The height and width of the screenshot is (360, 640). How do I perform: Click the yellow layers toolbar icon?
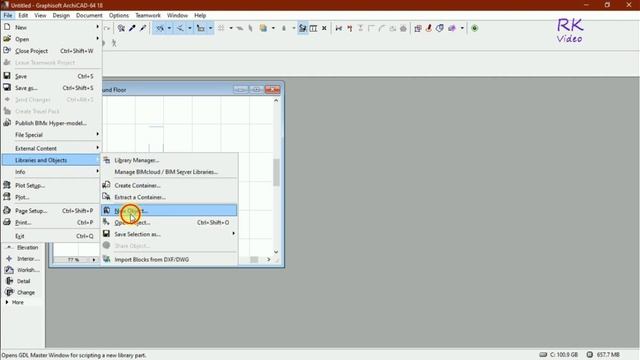(263, 28)
